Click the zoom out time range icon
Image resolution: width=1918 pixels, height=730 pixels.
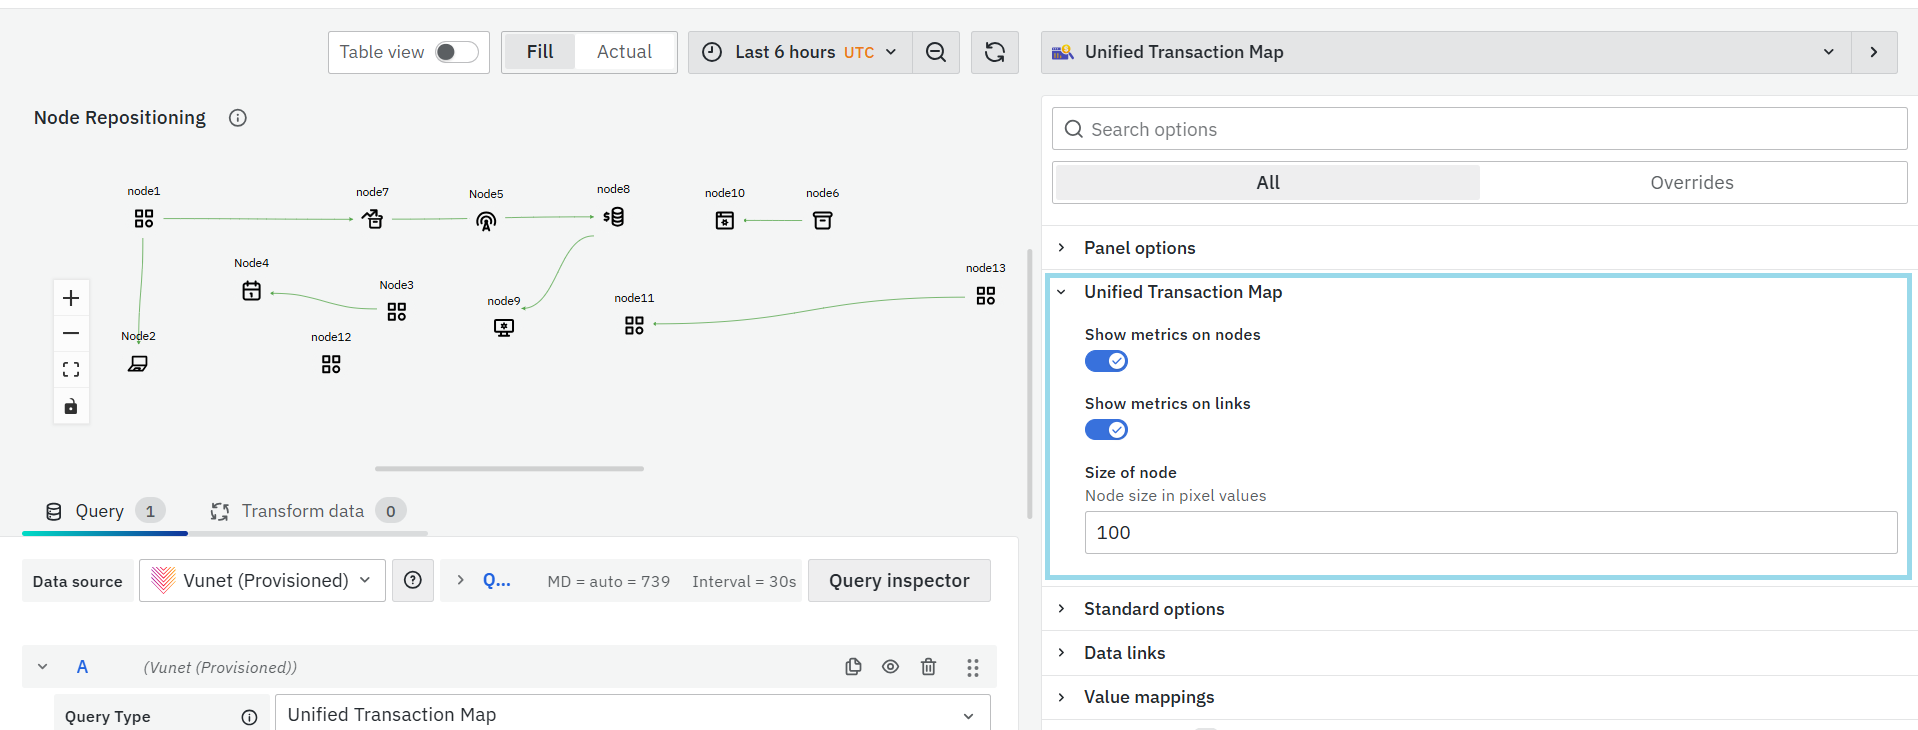pos(936,52)
